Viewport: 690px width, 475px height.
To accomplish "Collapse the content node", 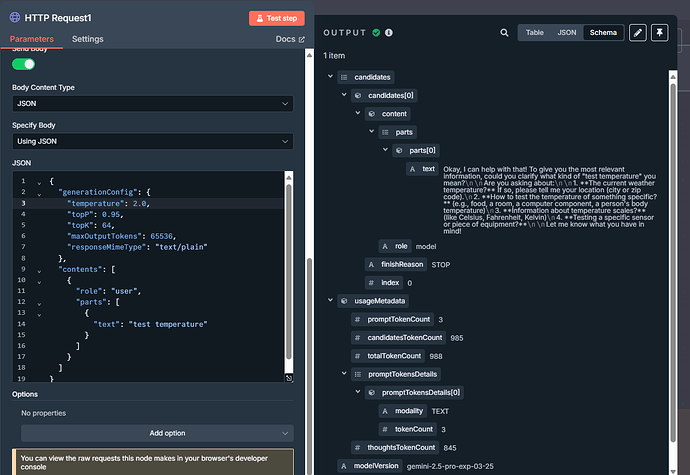I will pos(358,113).
